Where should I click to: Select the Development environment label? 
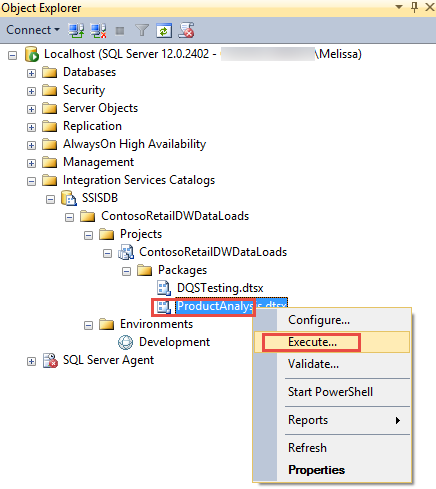174,342
